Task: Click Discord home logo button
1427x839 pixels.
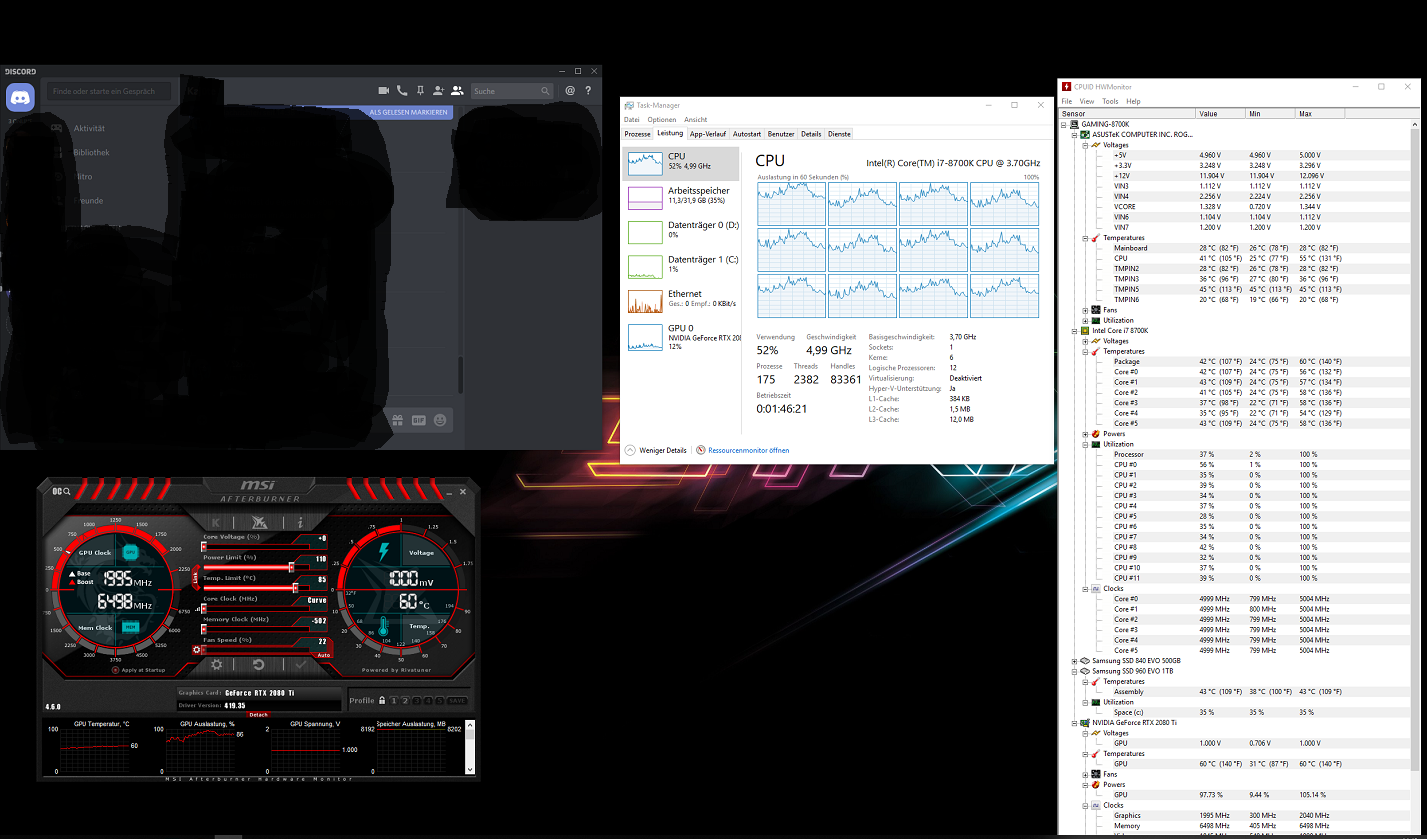Action: [20, 97]
